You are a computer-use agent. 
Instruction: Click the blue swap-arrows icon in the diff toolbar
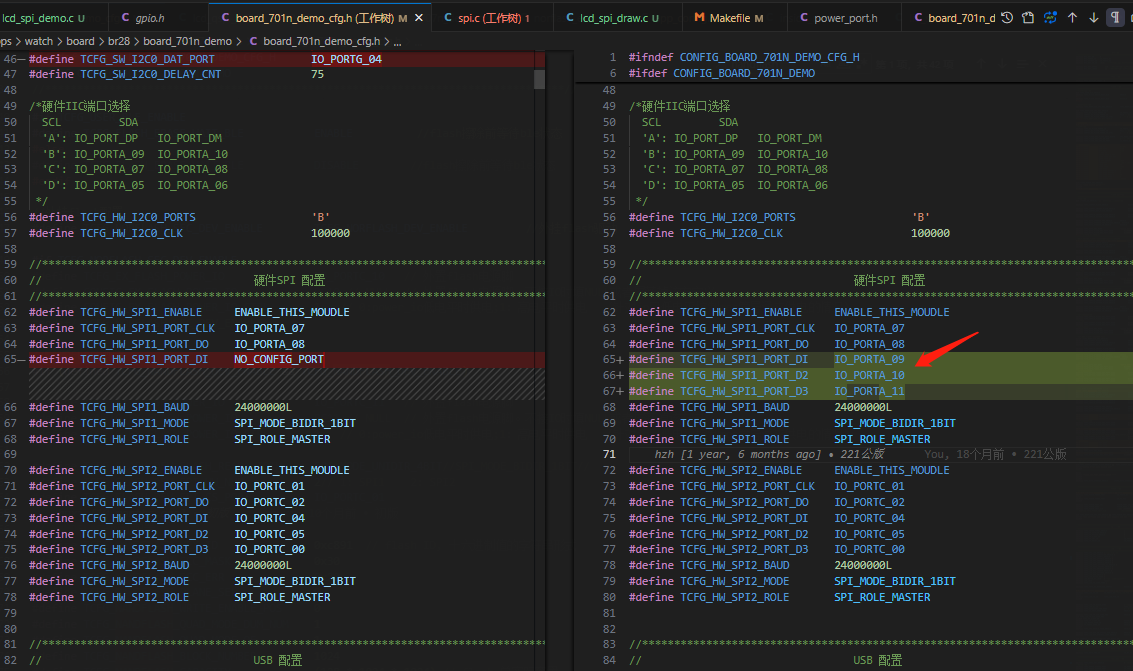(x=1050, y=17)
